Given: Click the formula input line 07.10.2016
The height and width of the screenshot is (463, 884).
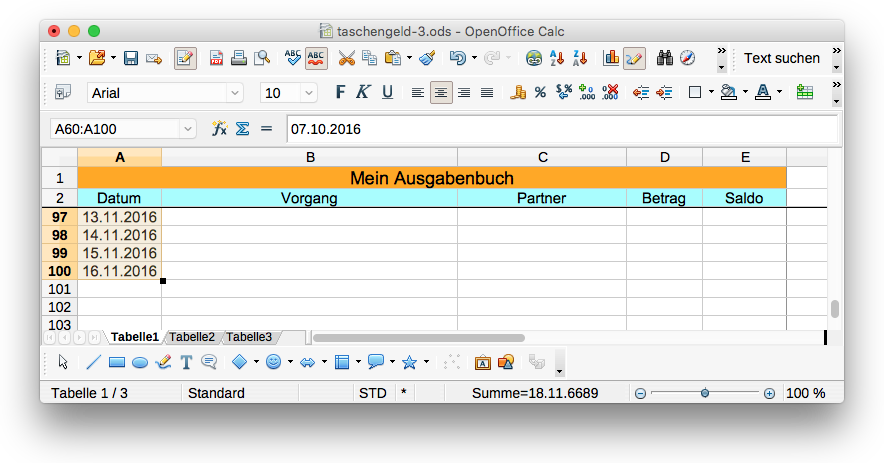Looking at the screenshot, I should [x=562, y=129].
